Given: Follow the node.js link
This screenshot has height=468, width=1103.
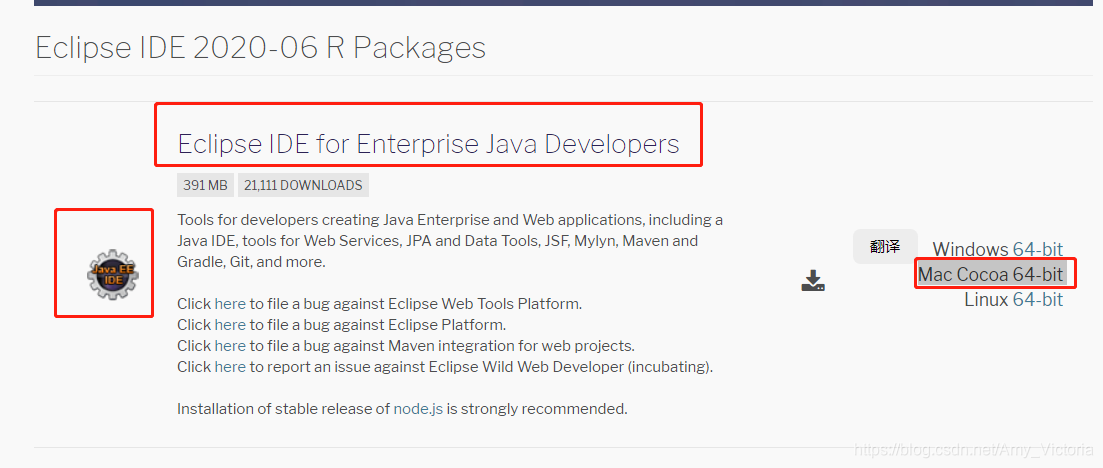Looking at the screenshot, I should tap(418, 409).
